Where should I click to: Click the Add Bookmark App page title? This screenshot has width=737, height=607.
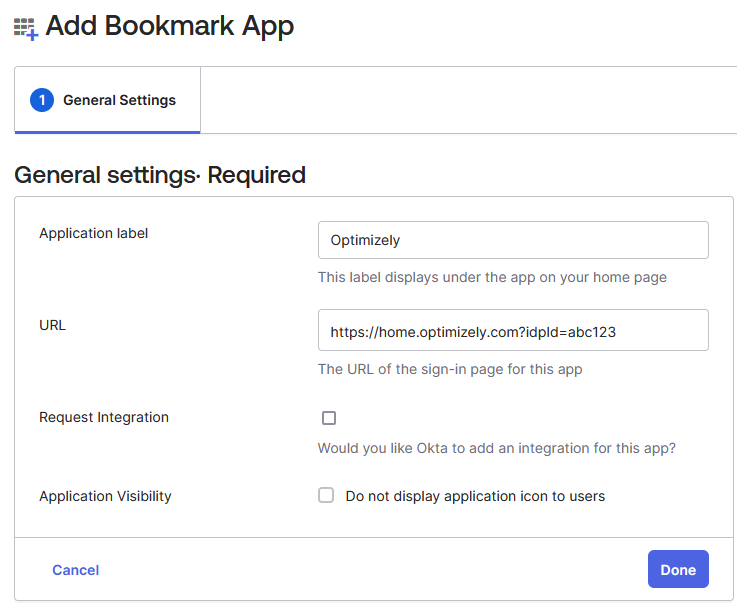[x=170, y=26]
